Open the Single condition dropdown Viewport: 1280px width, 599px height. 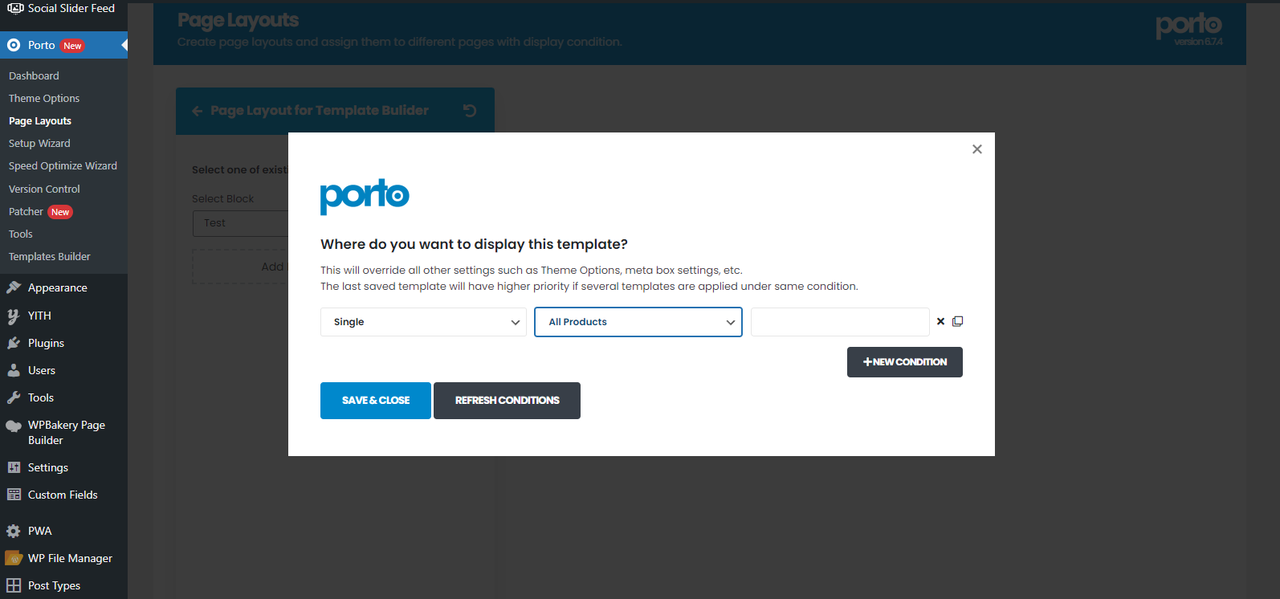pyautogui.click(x=423, y=322)
